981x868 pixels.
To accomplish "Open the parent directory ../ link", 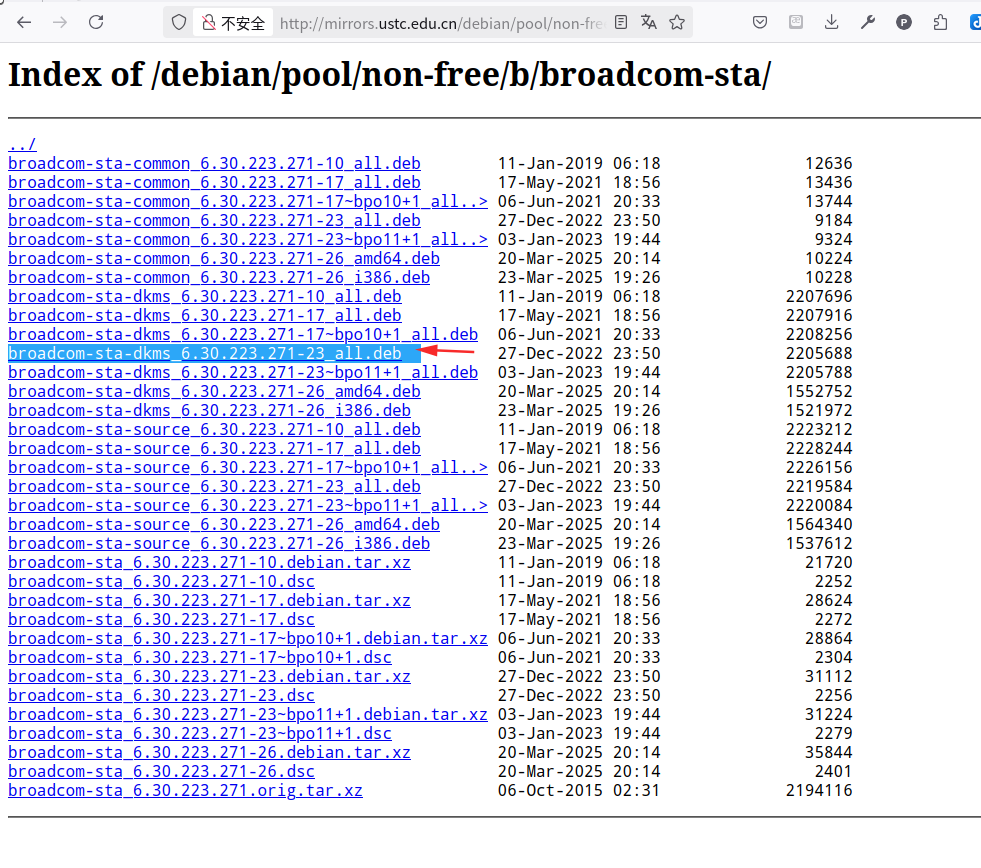I will click(x=22, y=145).
